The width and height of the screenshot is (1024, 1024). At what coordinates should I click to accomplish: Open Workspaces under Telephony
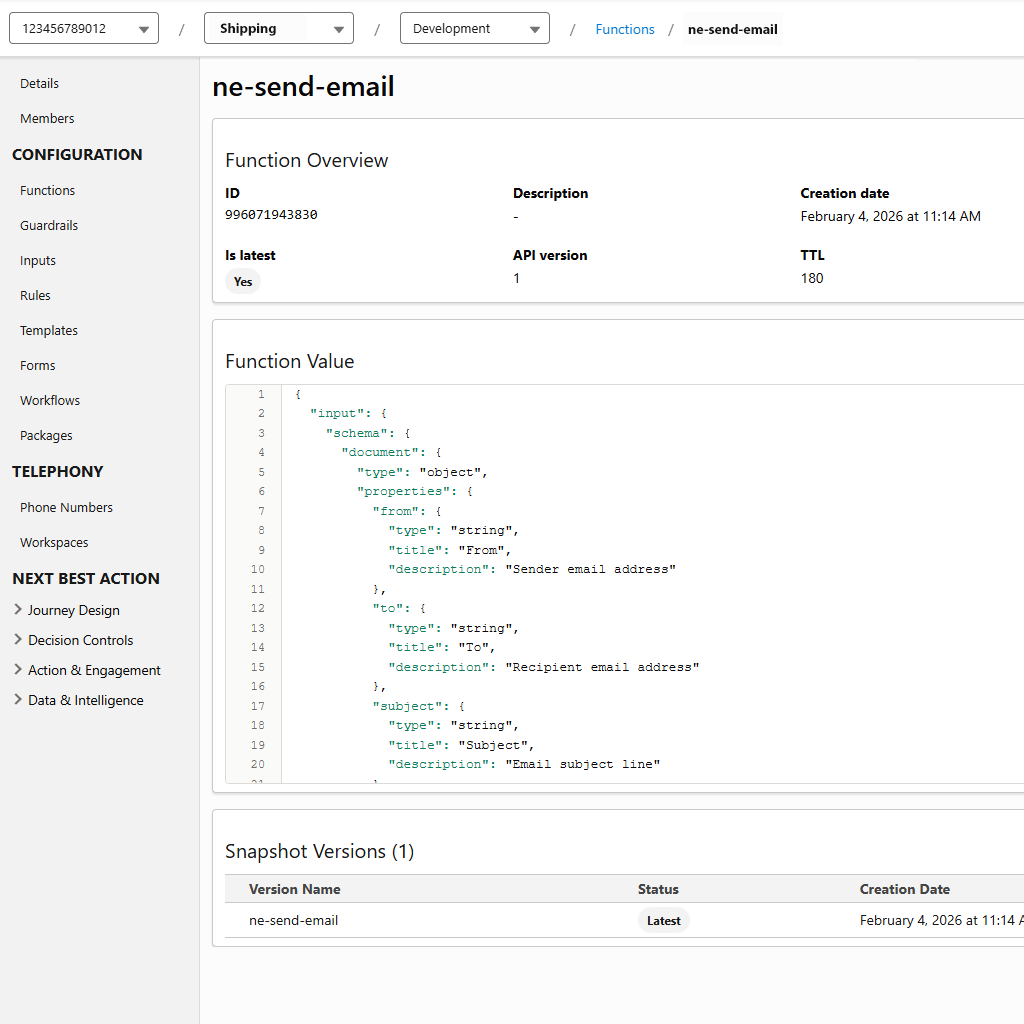(54, 543)
